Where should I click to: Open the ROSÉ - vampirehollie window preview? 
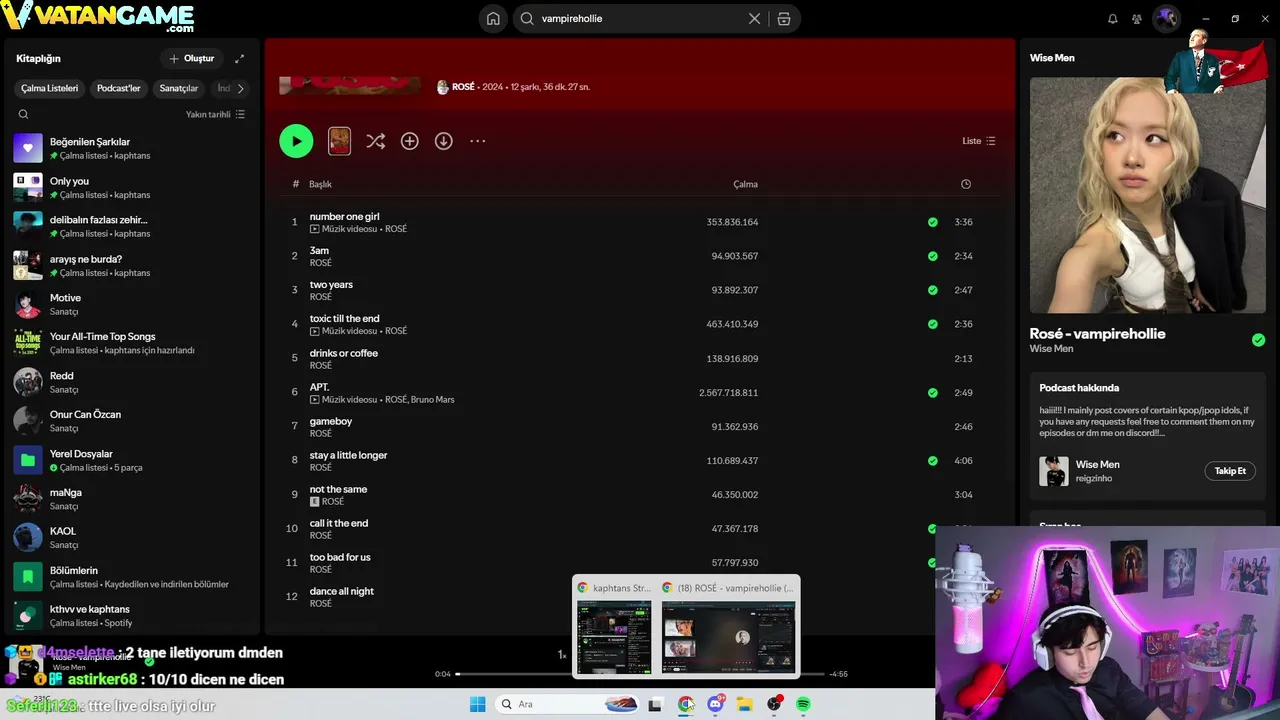(728, 627)
